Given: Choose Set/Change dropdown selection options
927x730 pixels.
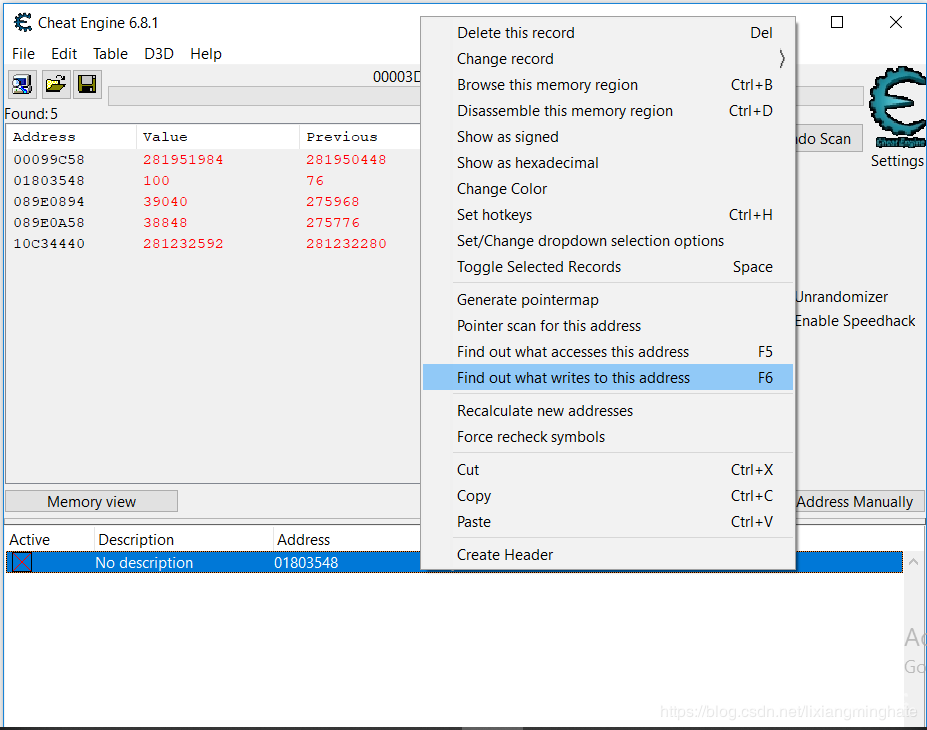Looking at the screenshot, I should [608, 241].
